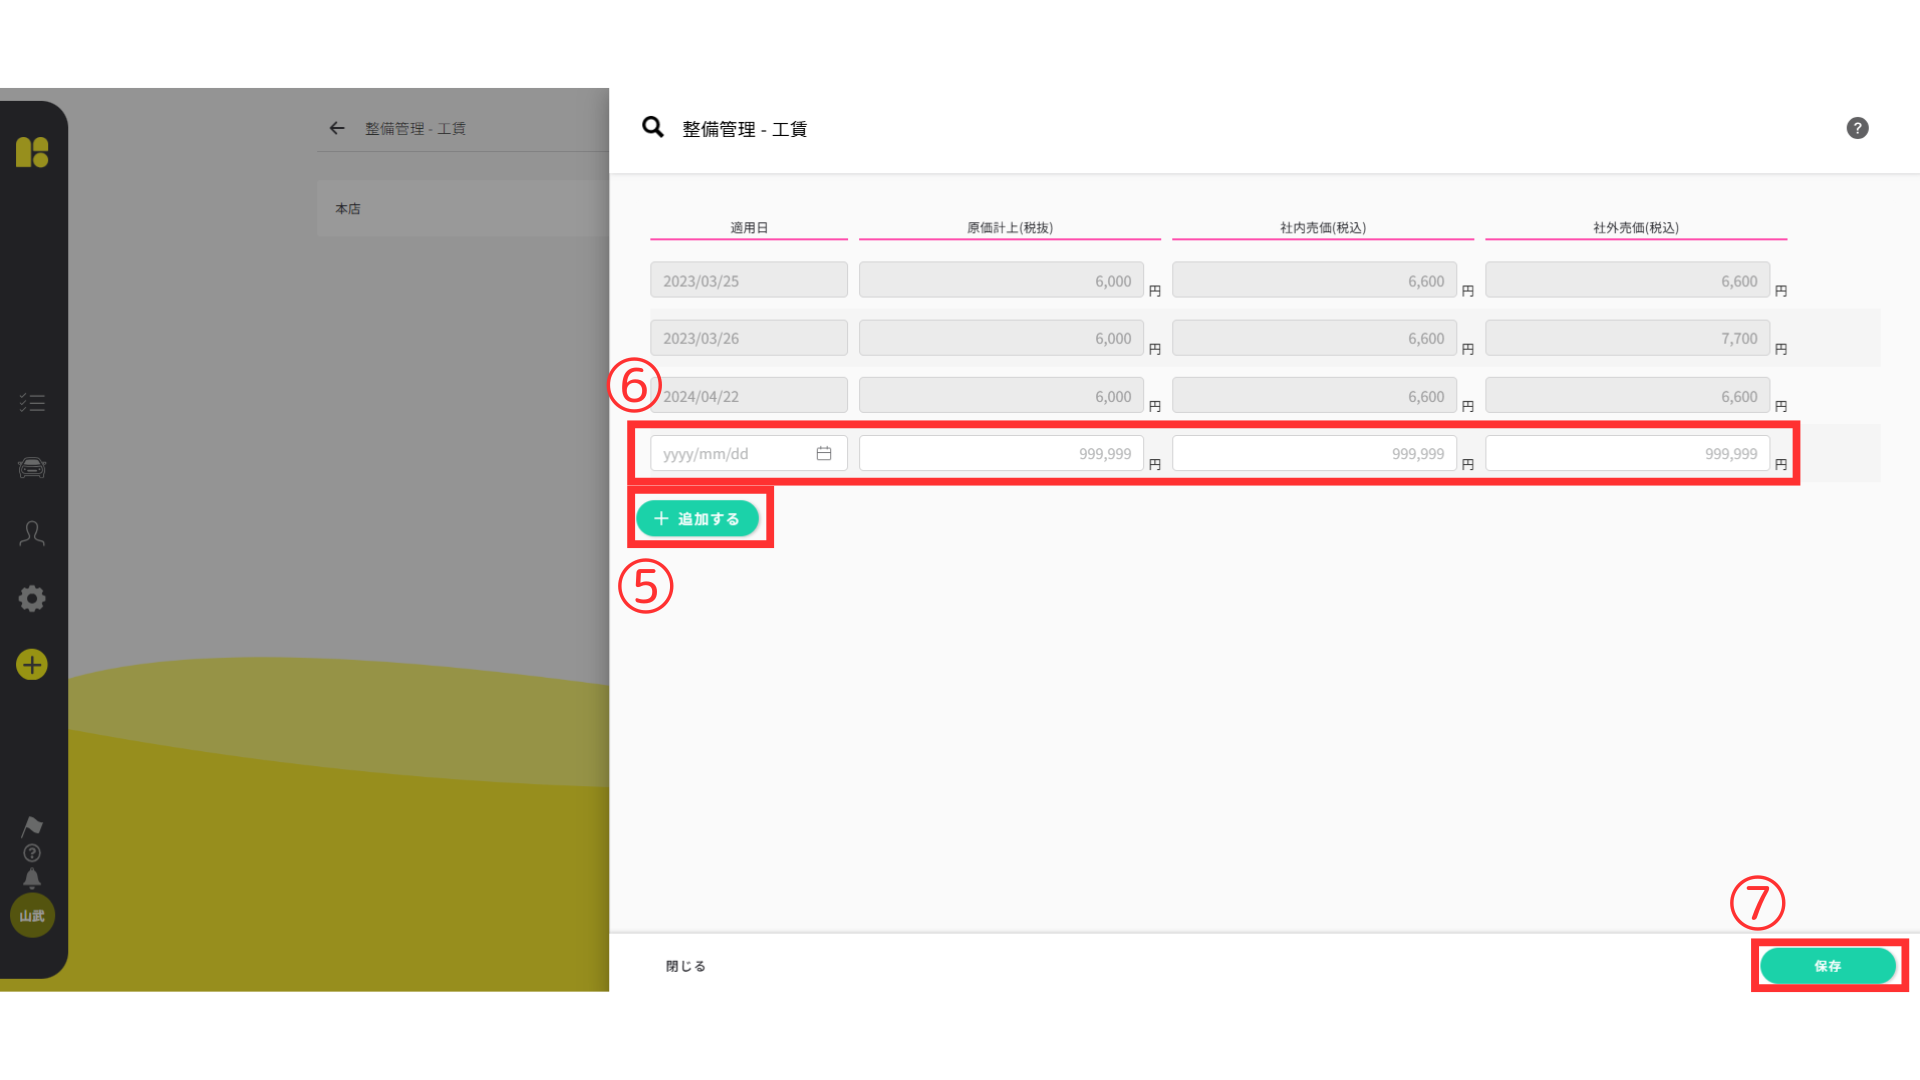Viewport: 1920px width, 1080px height.
Task: Open the help question mark in the panel header
Action: click(1857, 128)
